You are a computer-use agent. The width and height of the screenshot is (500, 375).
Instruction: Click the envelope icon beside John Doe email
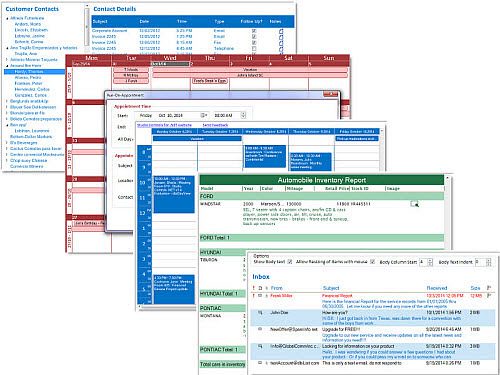tap(260, 313)
